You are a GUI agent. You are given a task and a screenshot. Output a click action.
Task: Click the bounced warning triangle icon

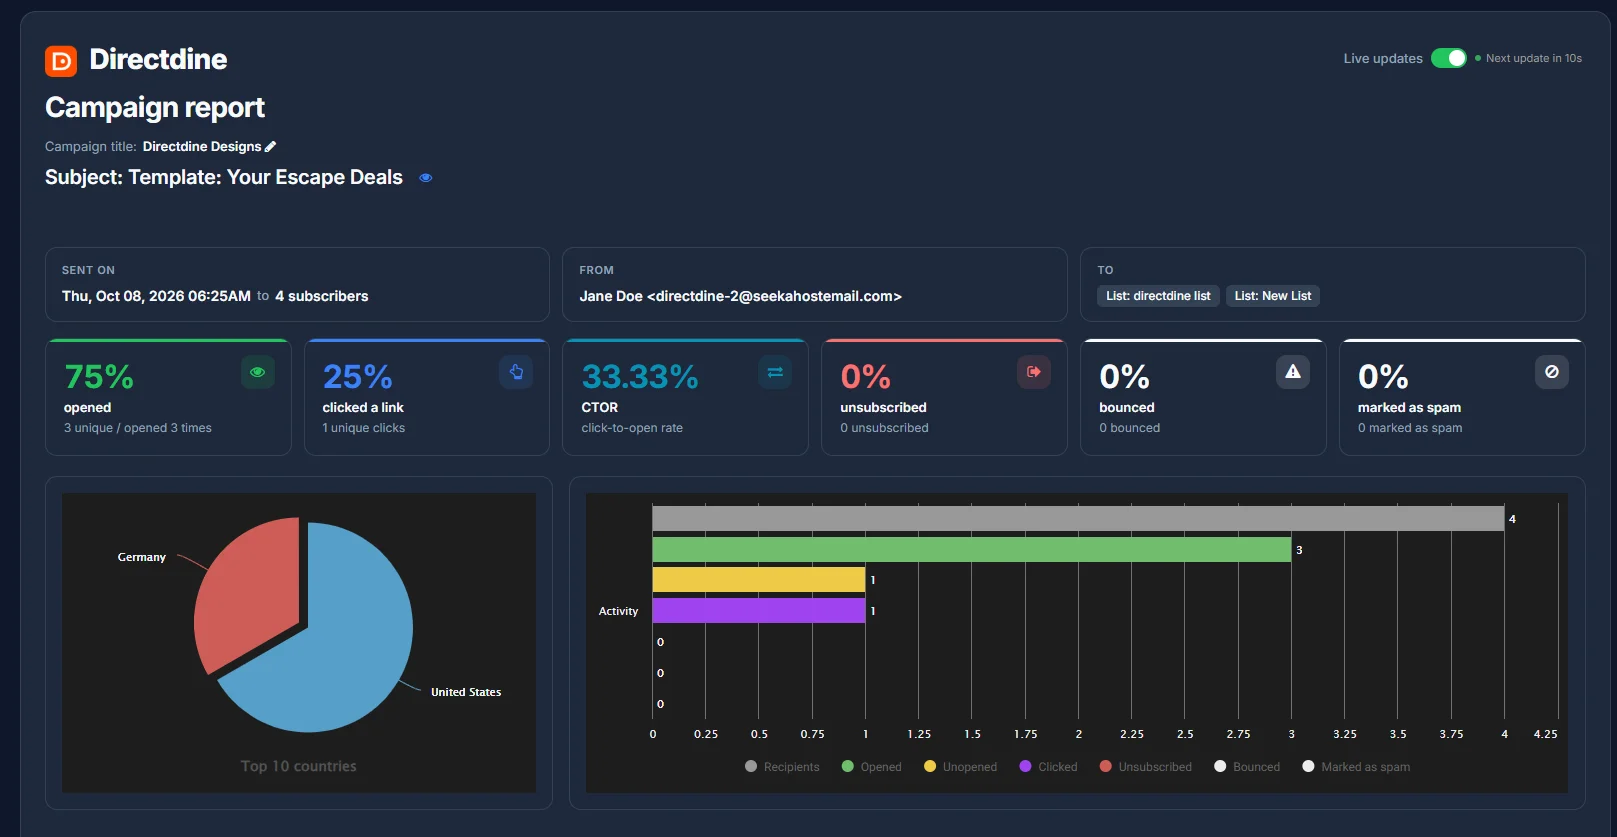1293,372
